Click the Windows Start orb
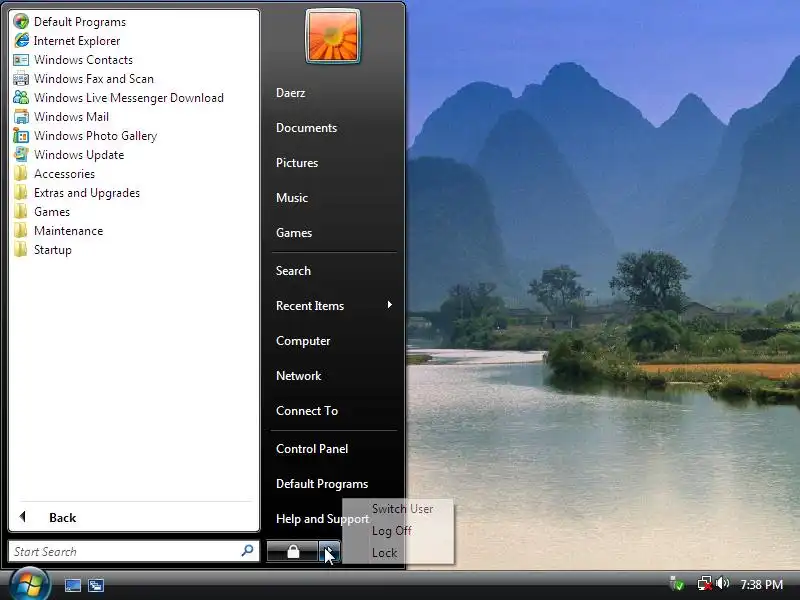Screen dimensions: 800x600 click(30, 583)
